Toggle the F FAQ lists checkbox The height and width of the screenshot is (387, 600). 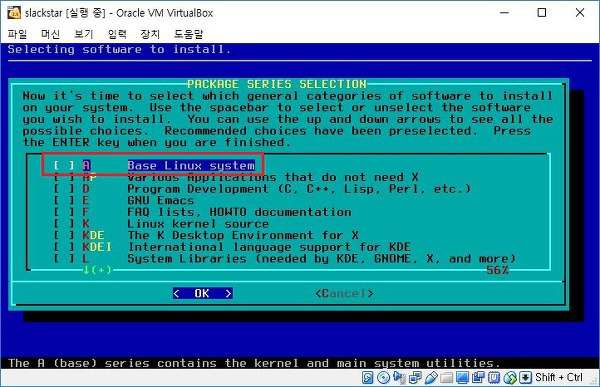[64, 212]
